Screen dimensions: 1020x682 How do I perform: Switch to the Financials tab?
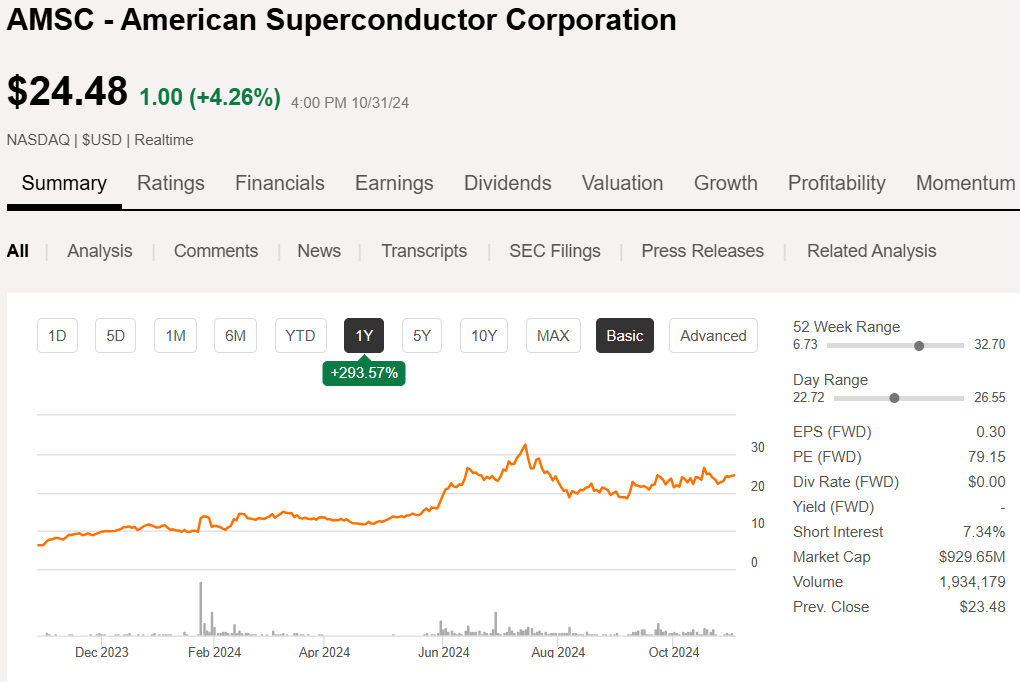point(279,183)
